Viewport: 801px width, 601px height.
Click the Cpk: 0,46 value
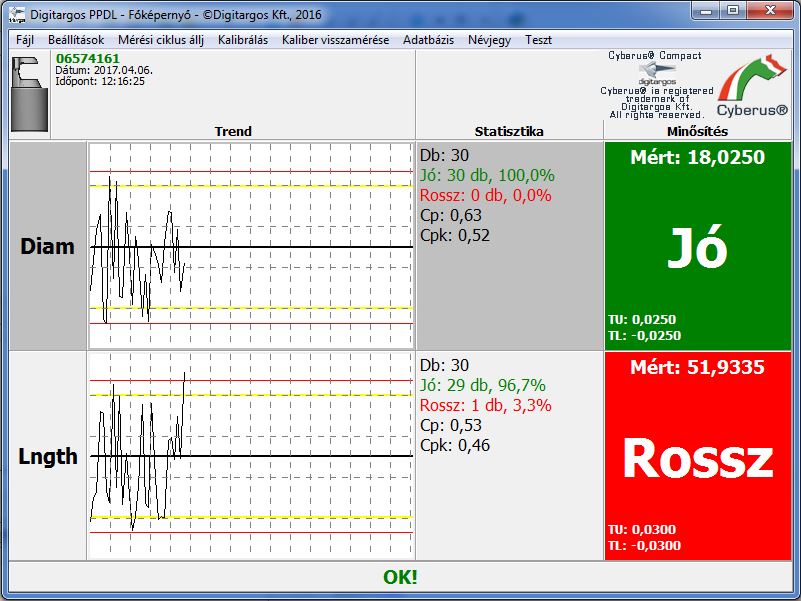click(455, 445)
